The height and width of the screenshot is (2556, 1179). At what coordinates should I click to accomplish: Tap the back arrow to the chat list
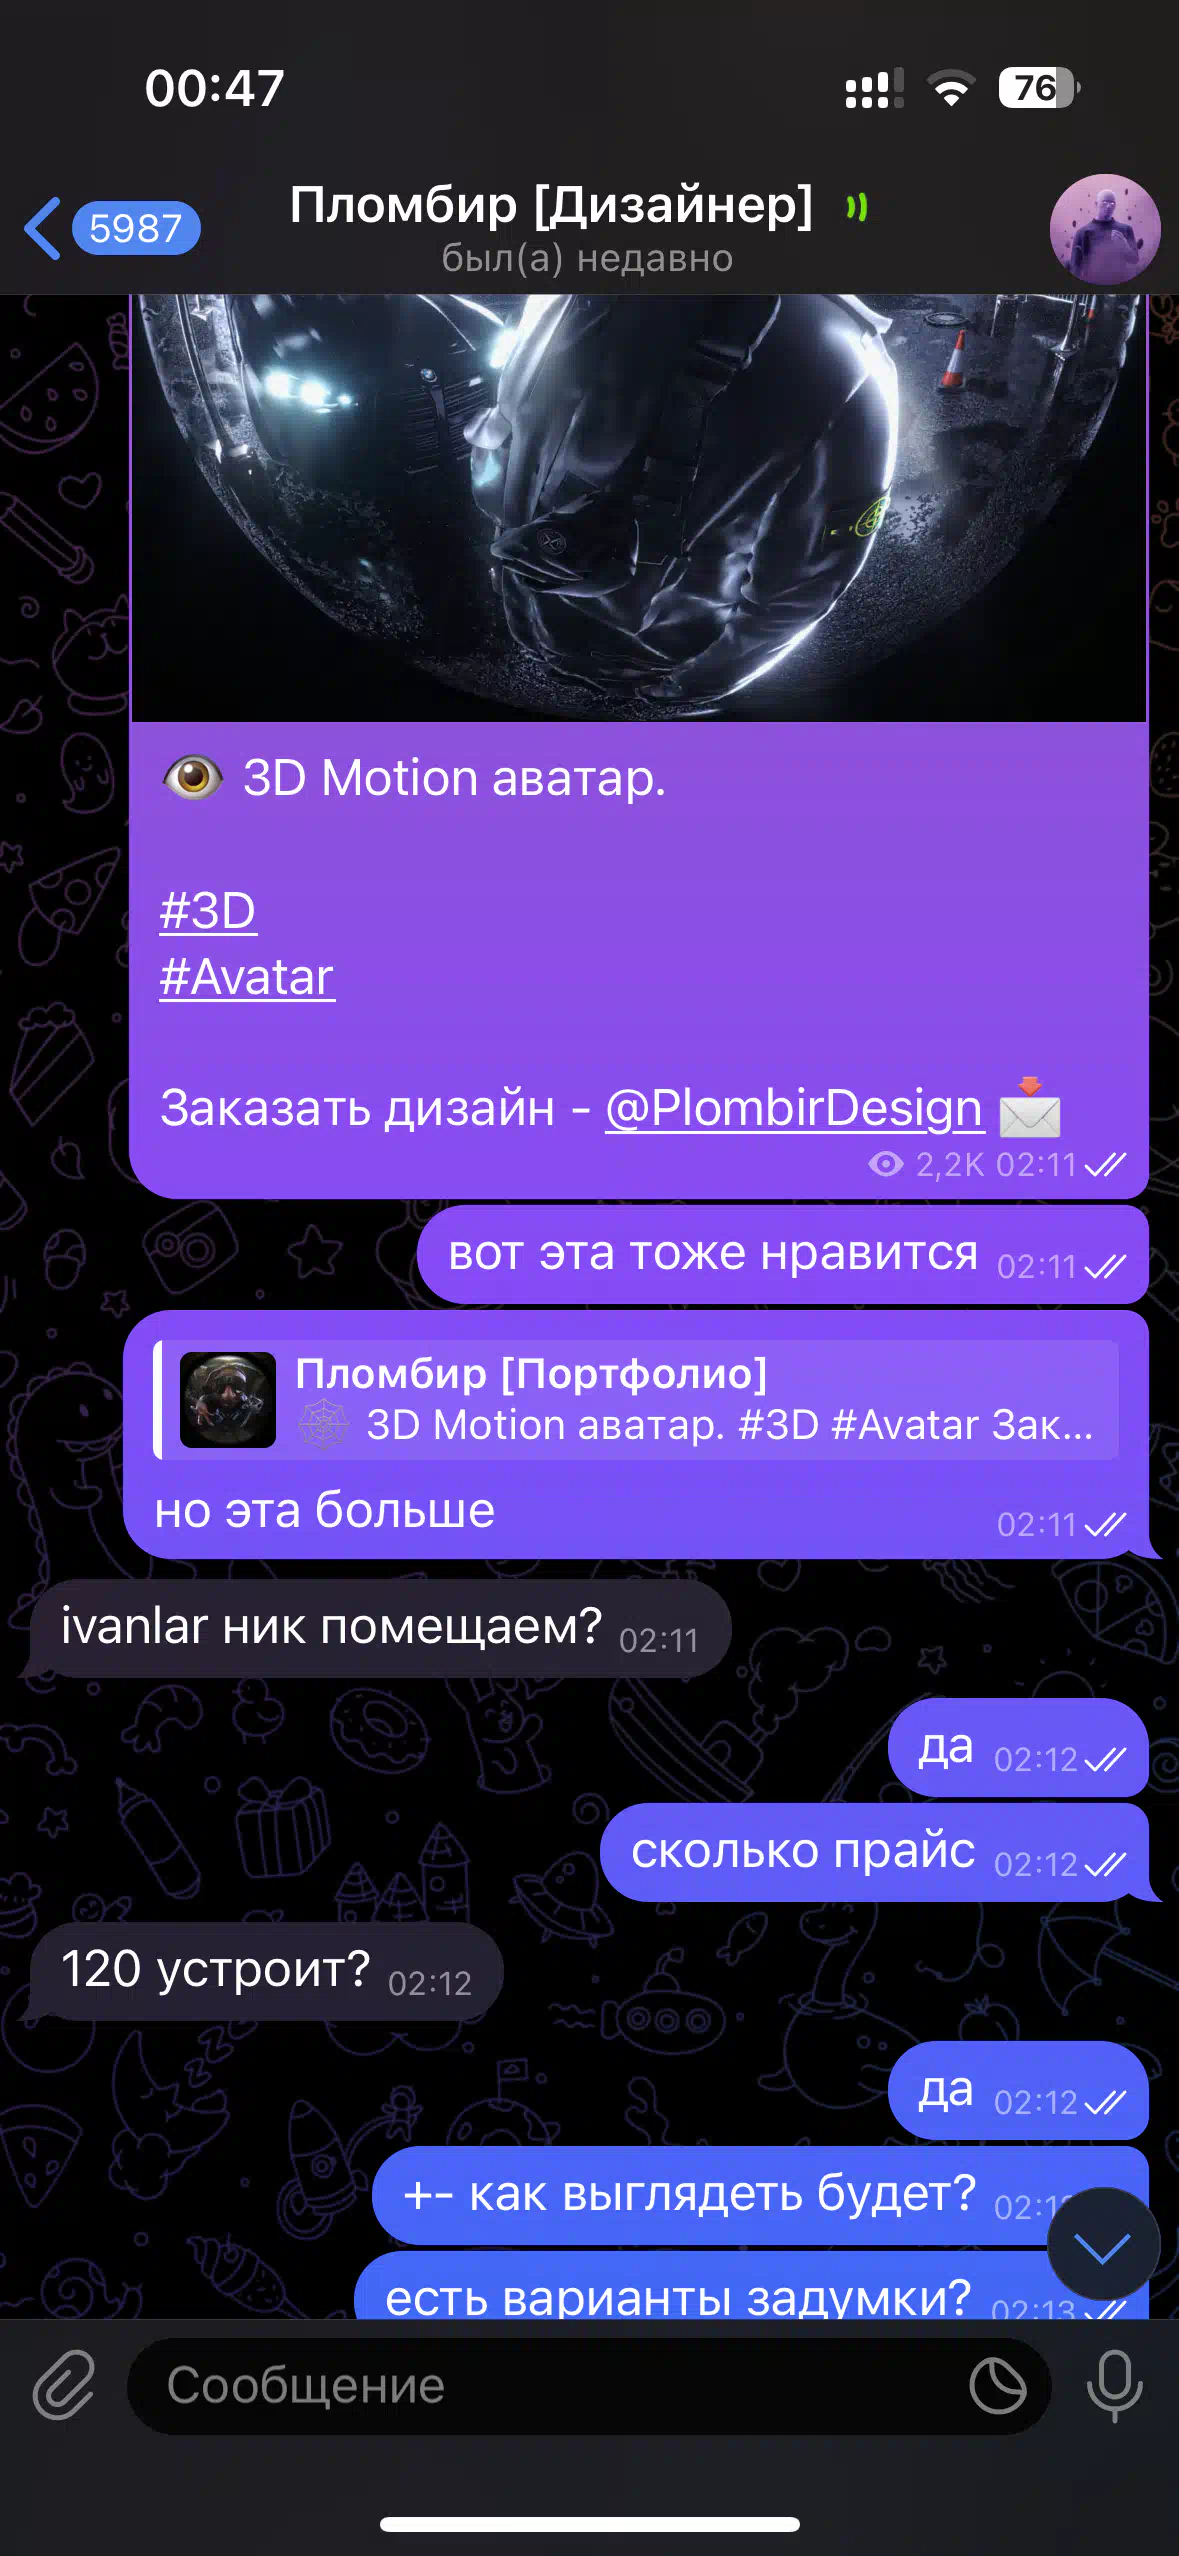[x=42, y=228]
